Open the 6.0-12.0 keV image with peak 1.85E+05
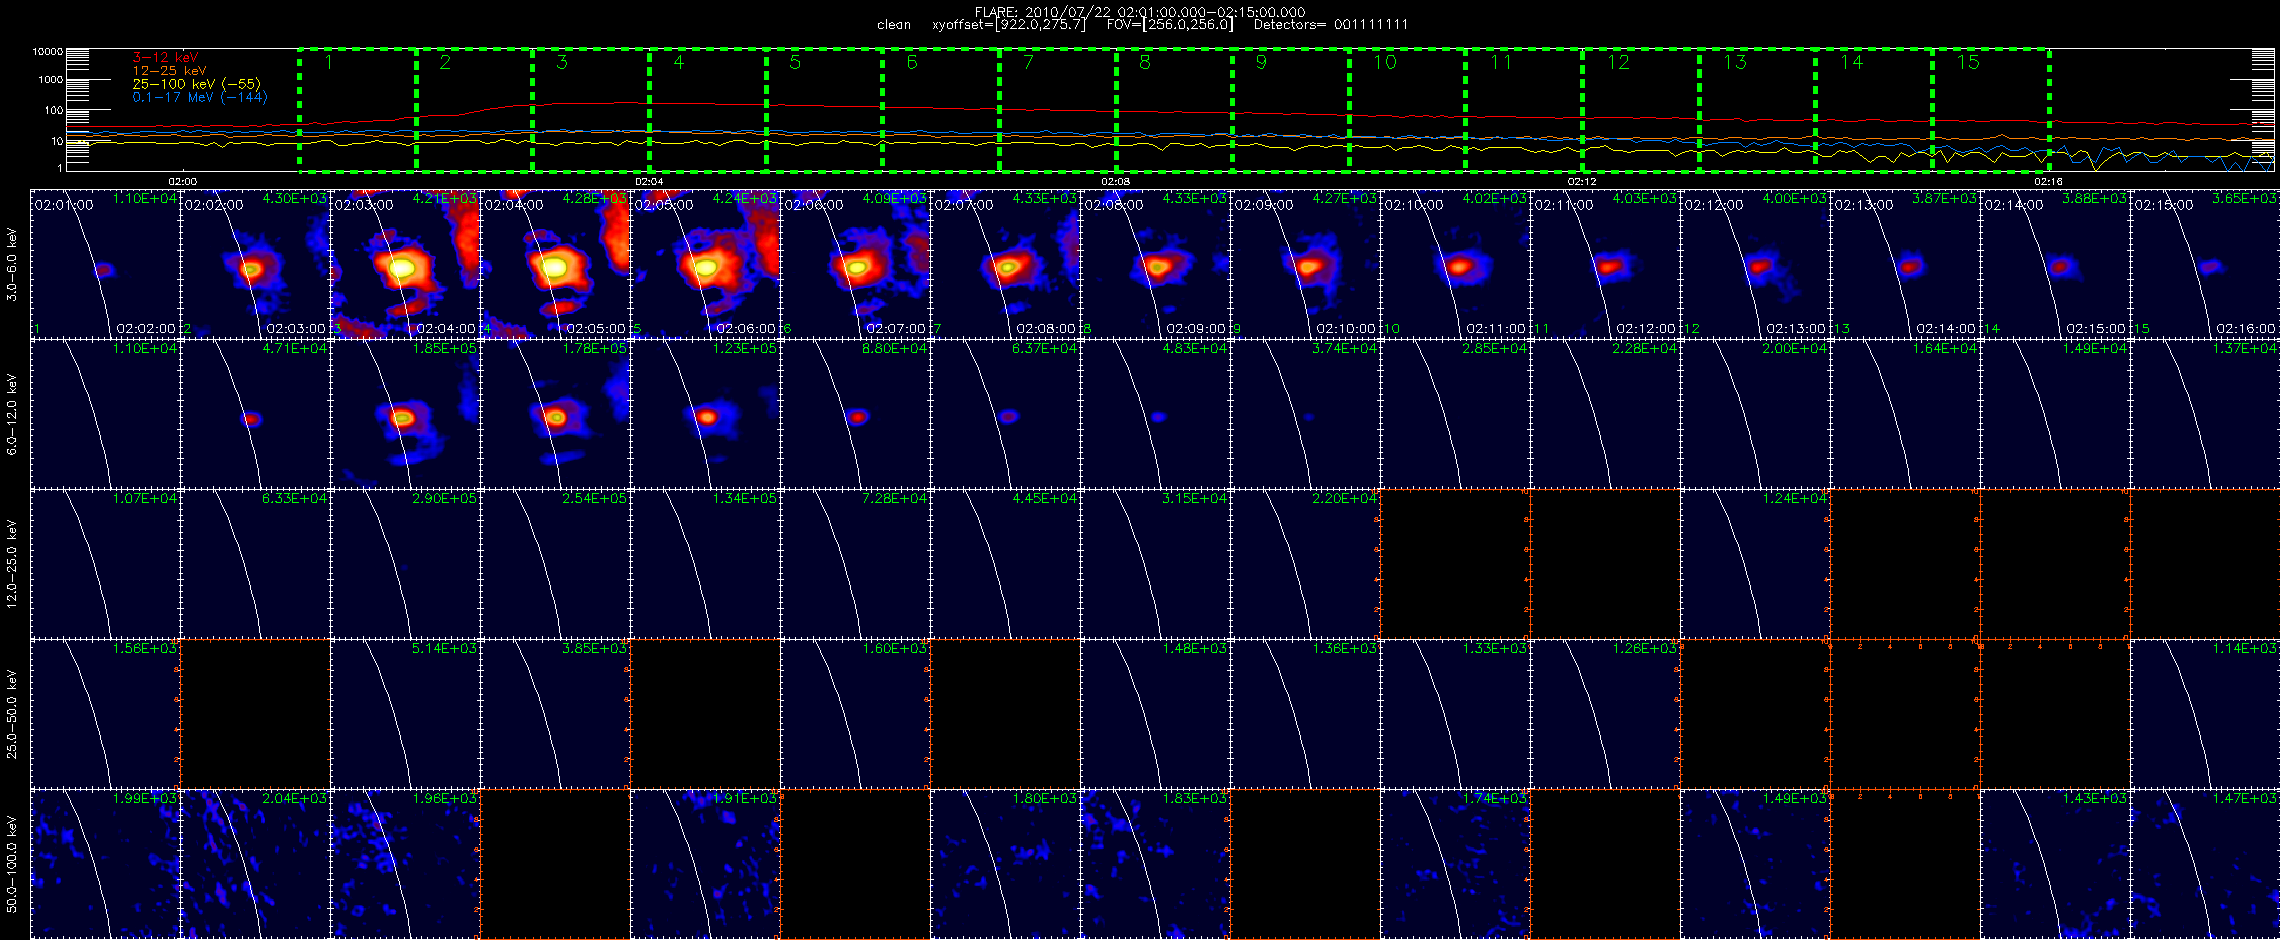2280x940 pixels. (405, 414)
